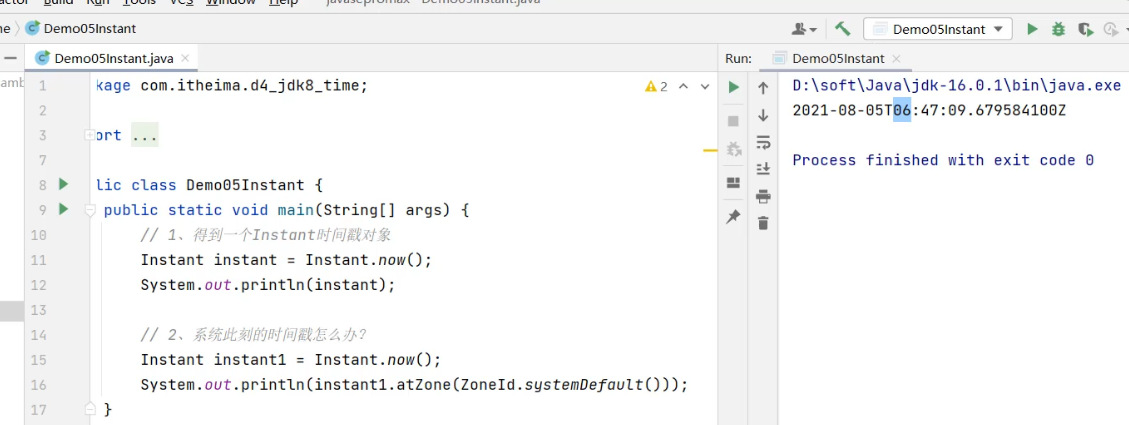Viewport: 1129px width, 425px height.
Task: Run Demo05Instant with coverage
Action: tap(1085, 29)
